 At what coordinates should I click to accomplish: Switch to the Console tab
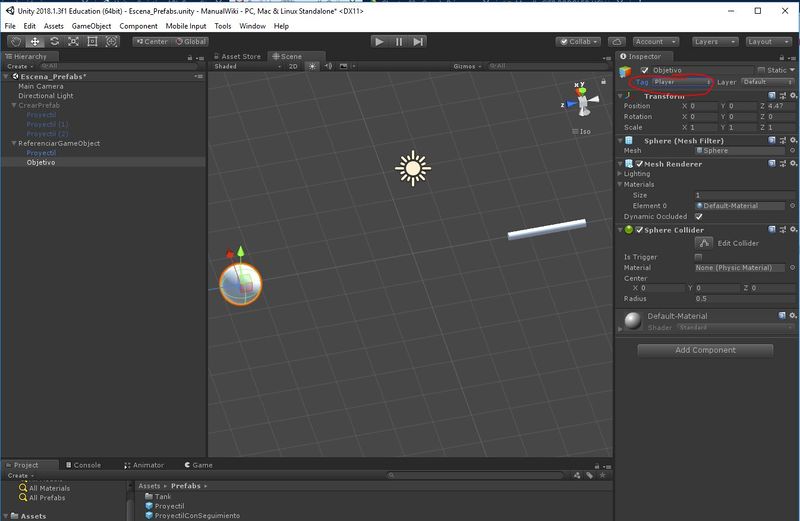(84, 465)
